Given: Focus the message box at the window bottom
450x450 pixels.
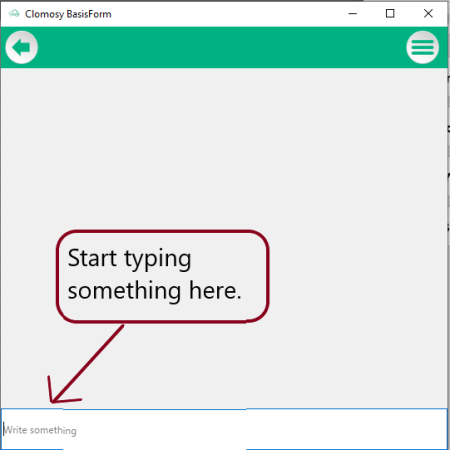Looking at the screenshot, I should pyautogui.click(x=224, y=429).
